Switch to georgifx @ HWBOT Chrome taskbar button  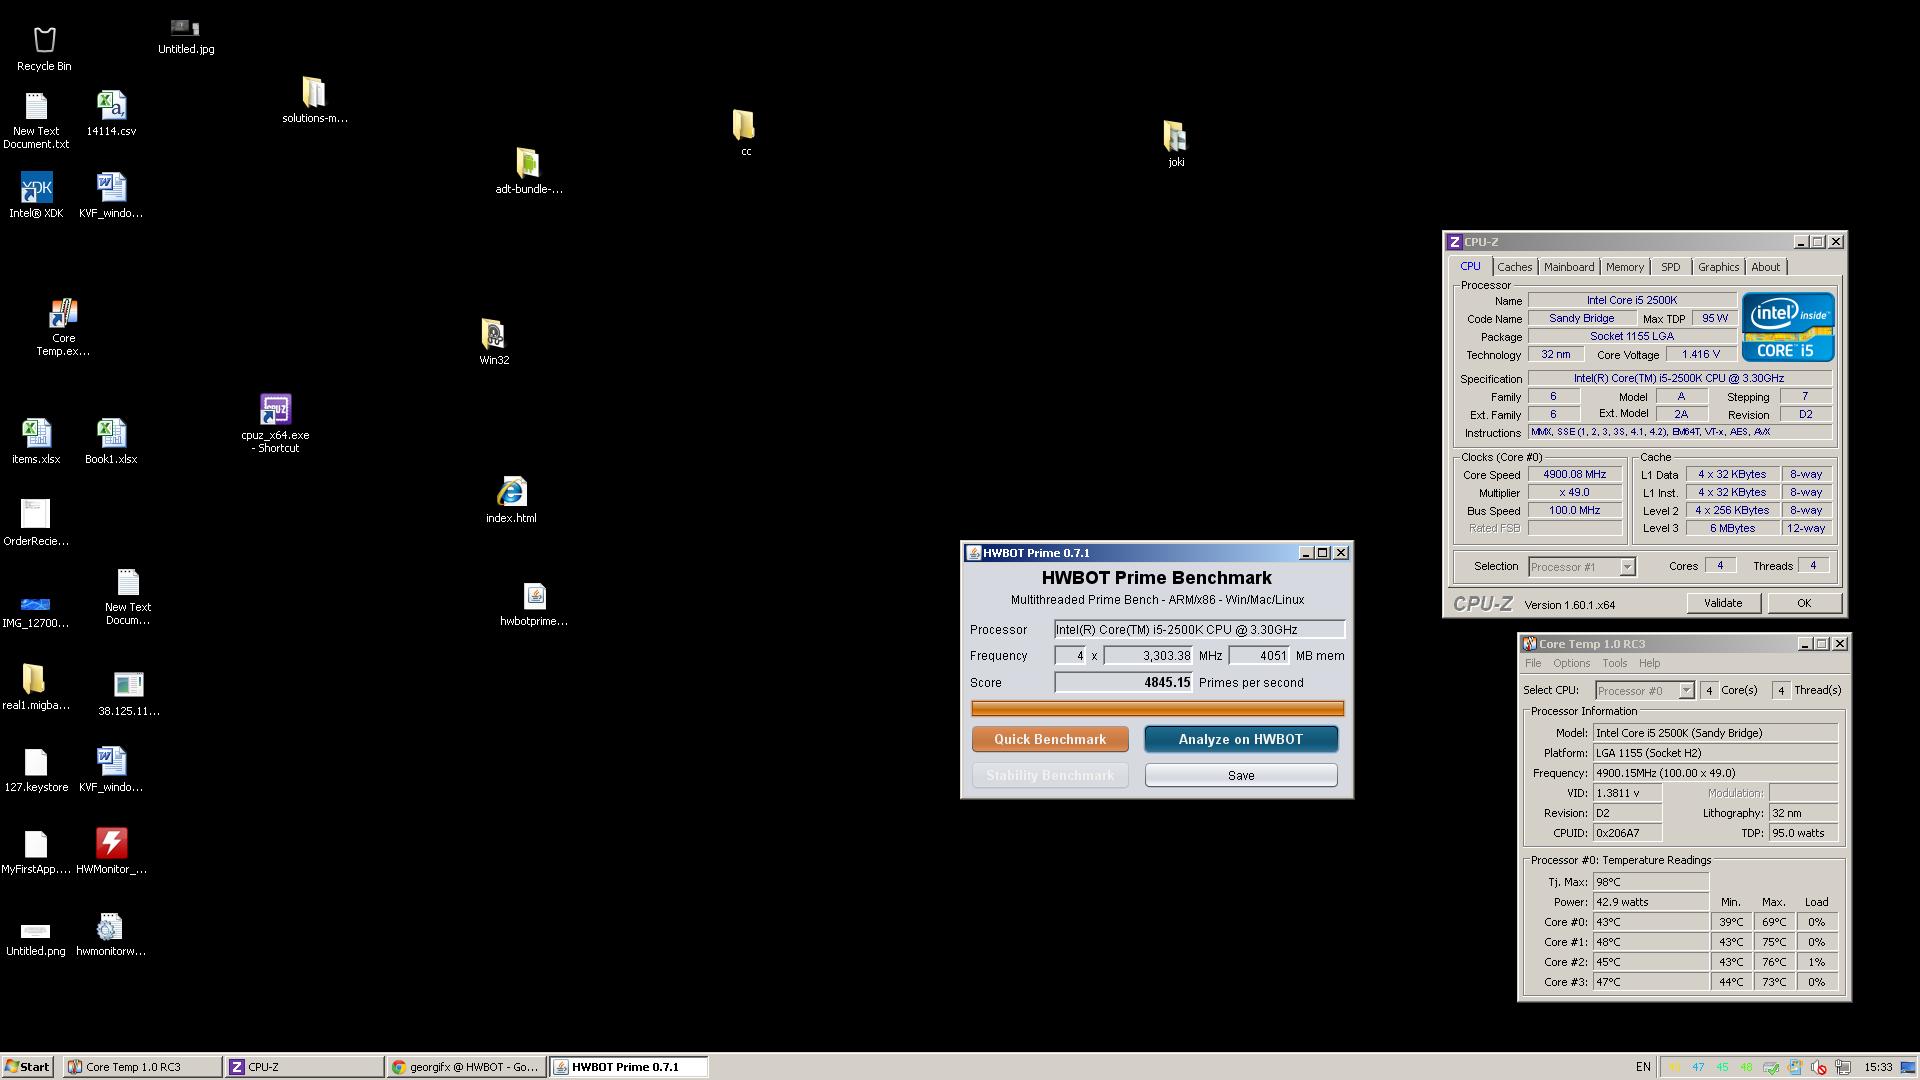(x=466, y=1067)
